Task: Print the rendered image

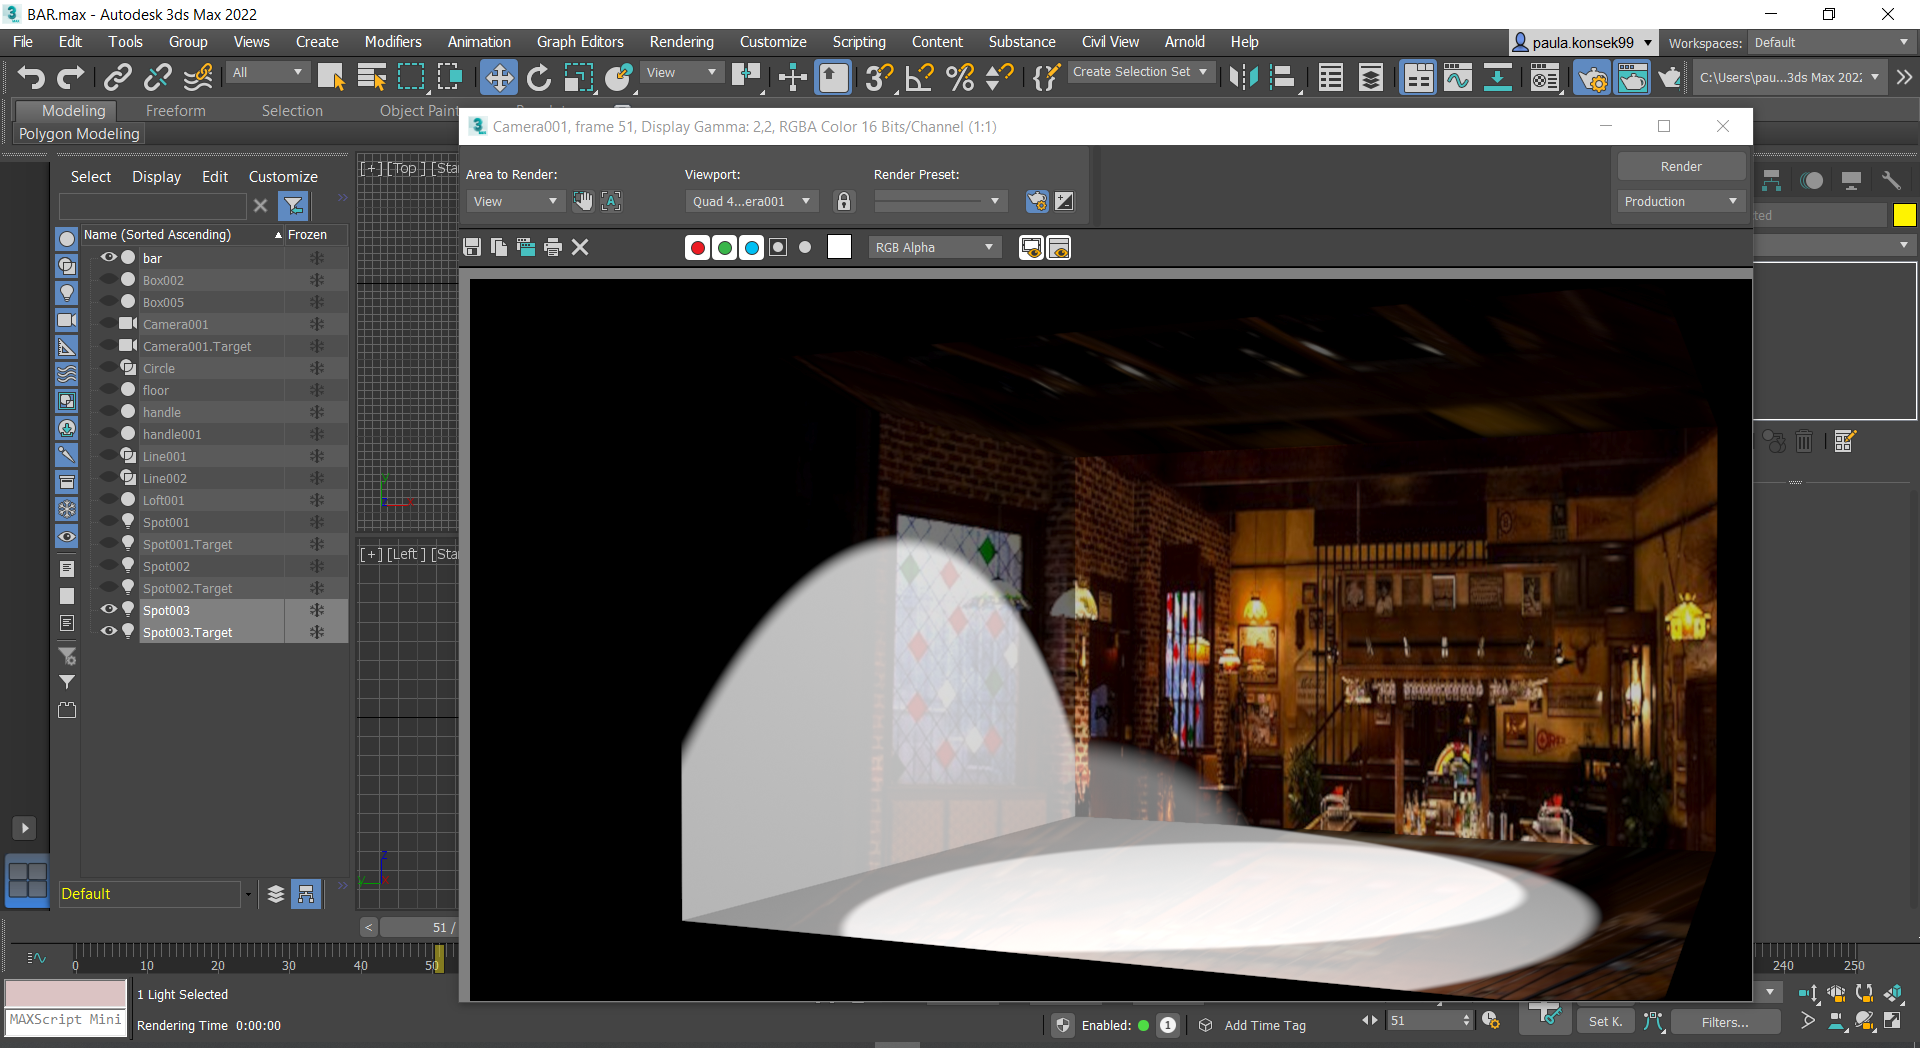Action: pyautogui.click(x=553, y=247)
